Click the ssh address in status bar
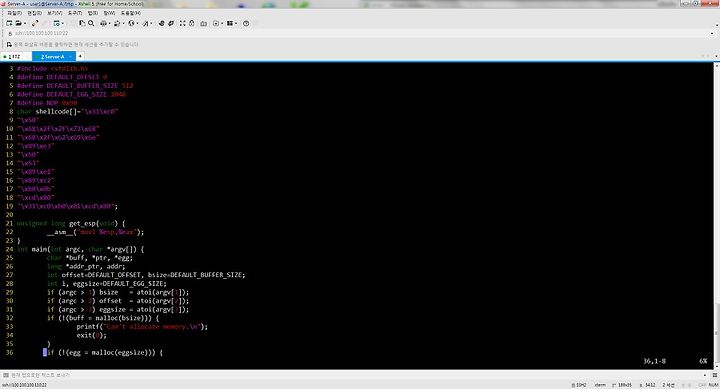 click(24, 385)
